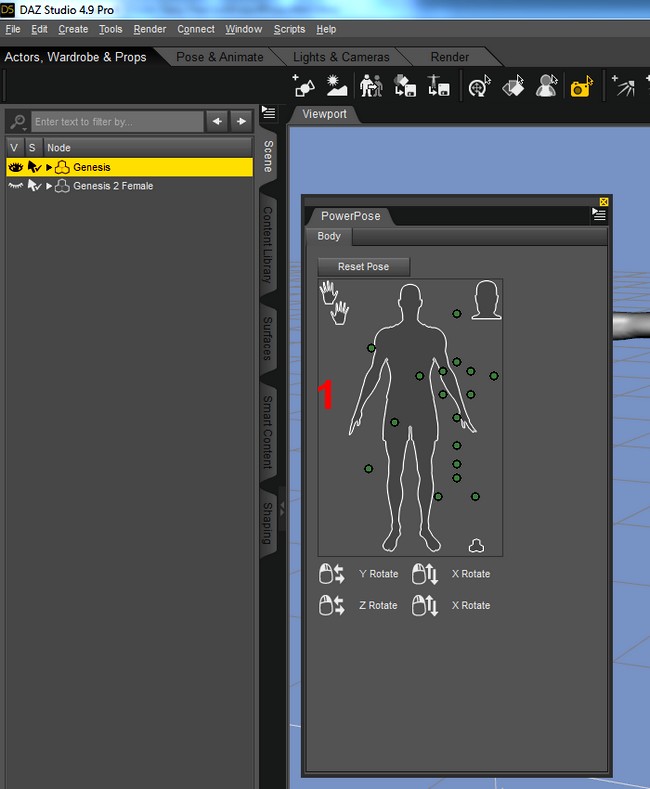
Task: Select the PowerPose pane tab
Action: click(351, 216)
